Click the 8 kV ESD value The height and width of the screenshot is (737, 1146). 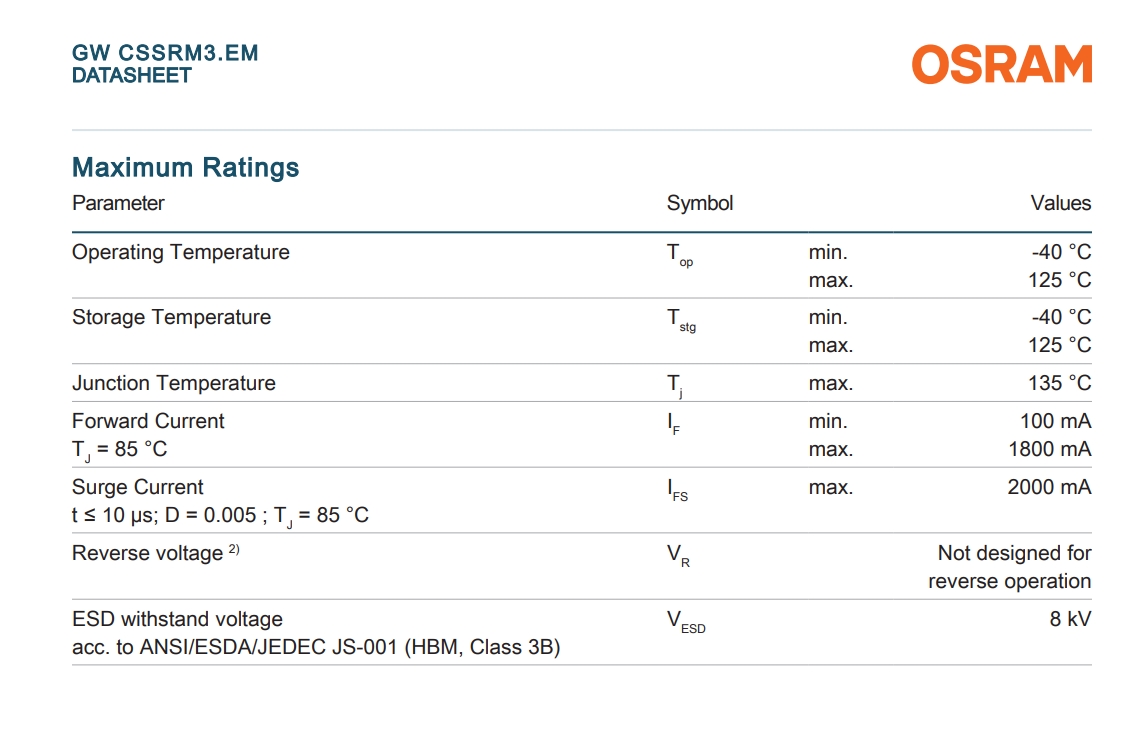pos(1070,619)
